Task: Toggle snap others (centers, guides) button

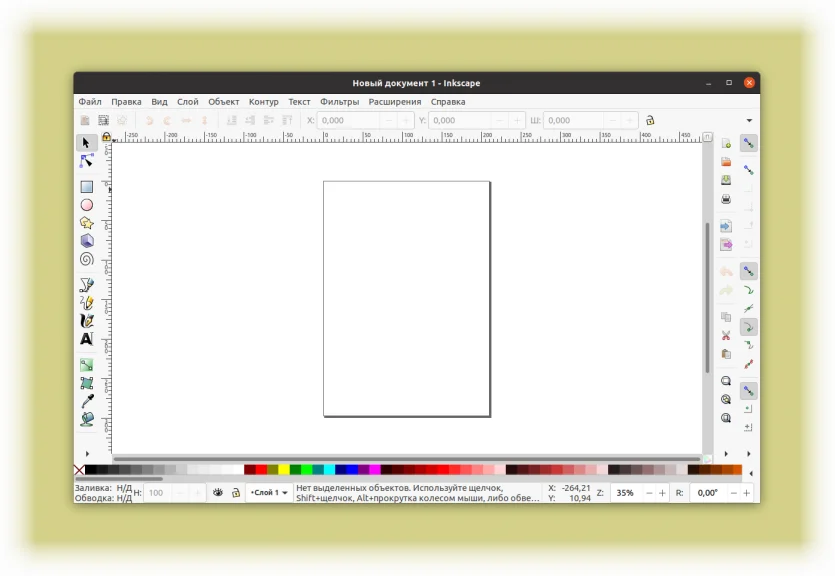Action: 749,391
